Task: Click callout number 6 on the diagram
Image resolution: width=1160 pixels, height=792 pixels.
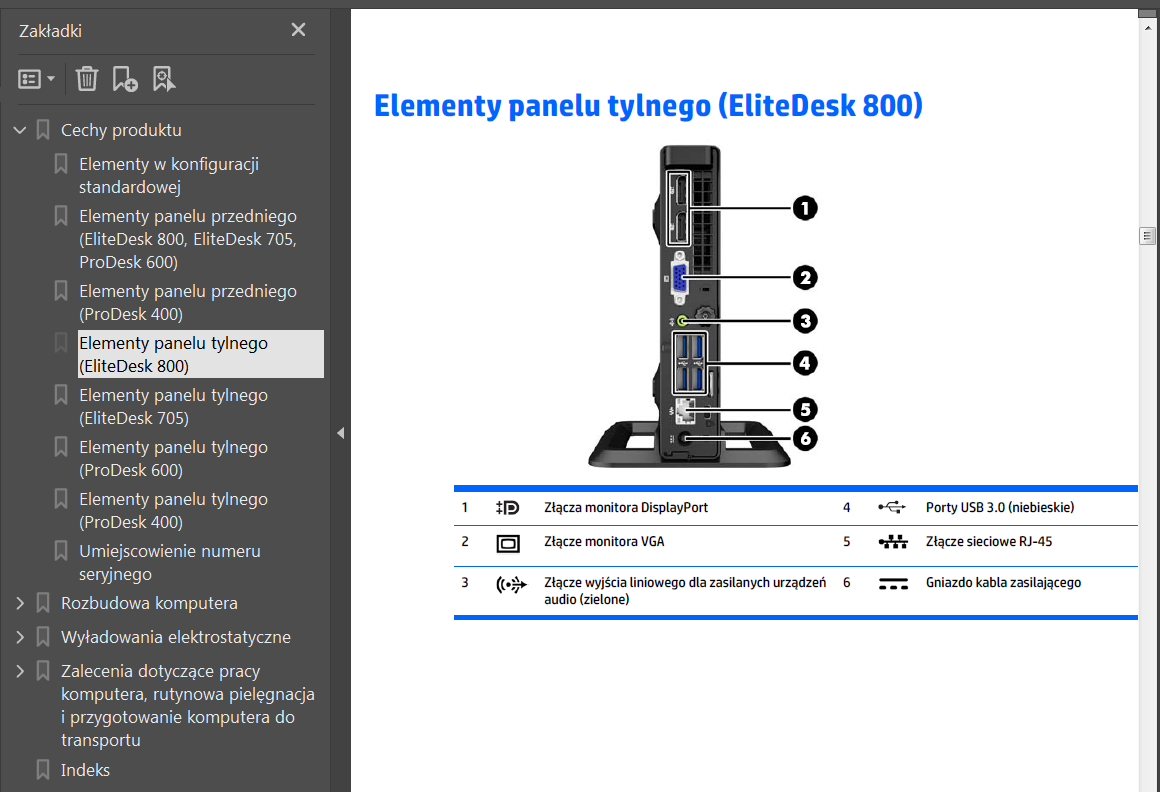Action: [805, 439]
